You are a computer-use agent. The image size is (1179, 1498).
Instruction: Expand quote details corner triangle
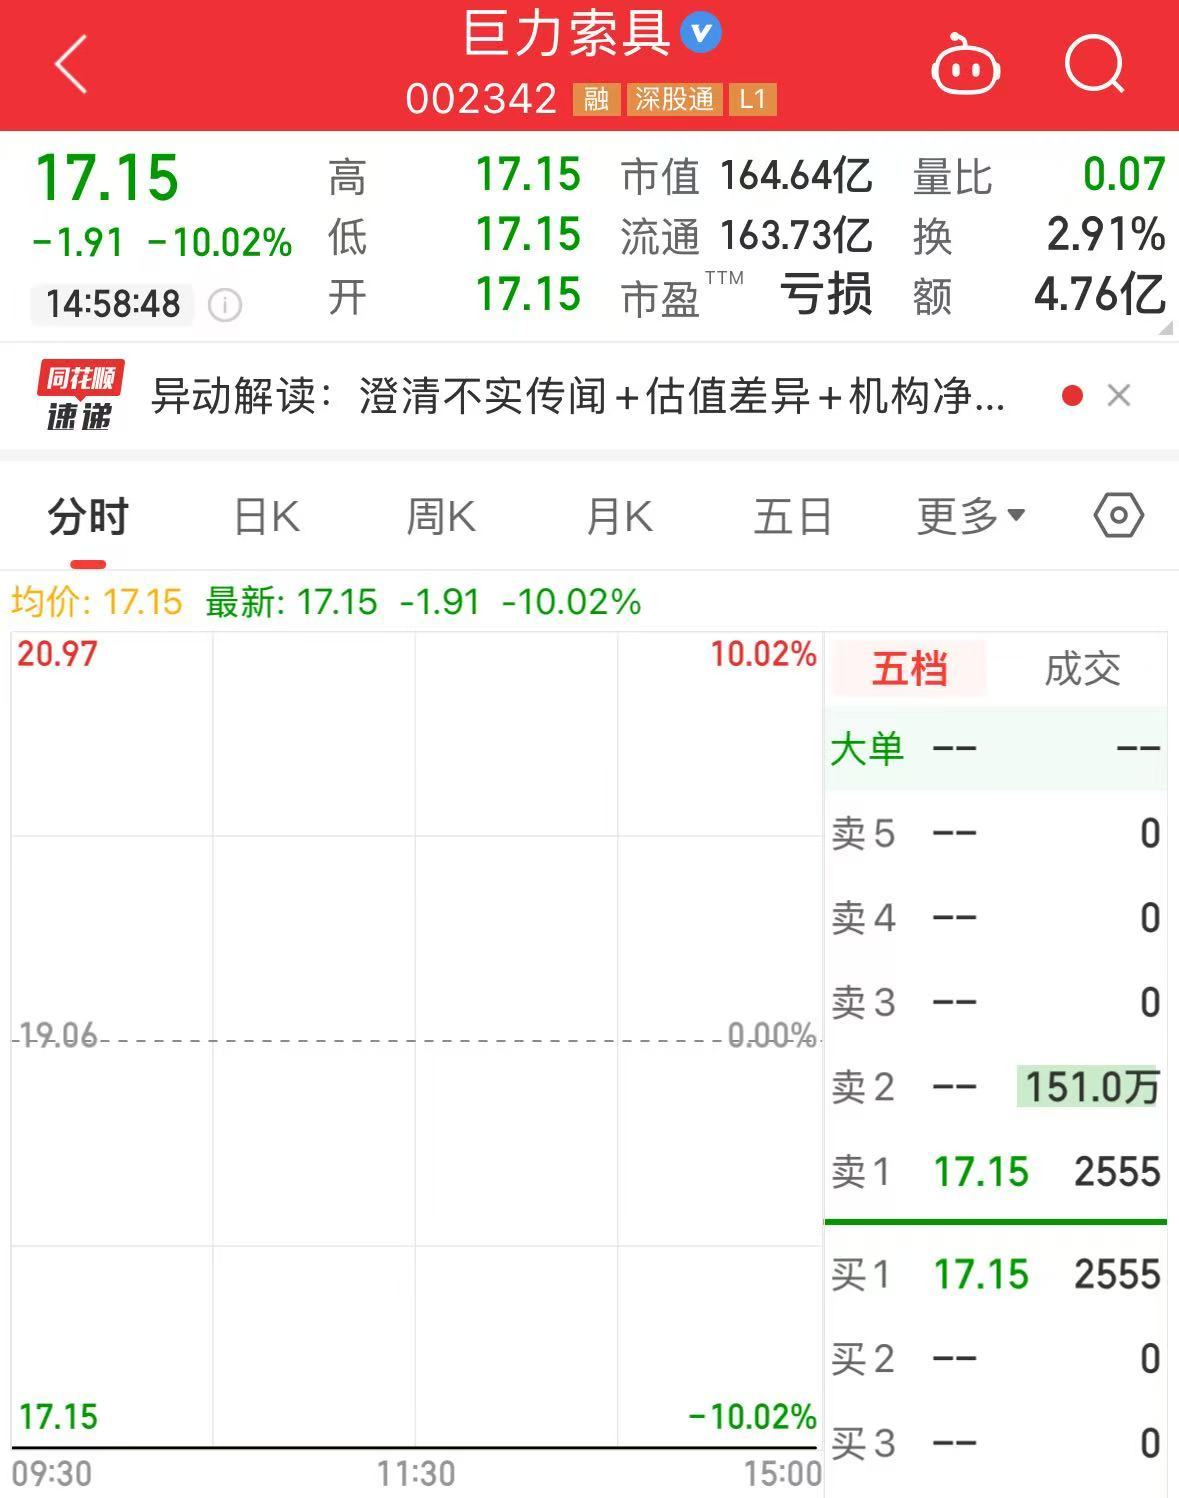click(1165, 327)
